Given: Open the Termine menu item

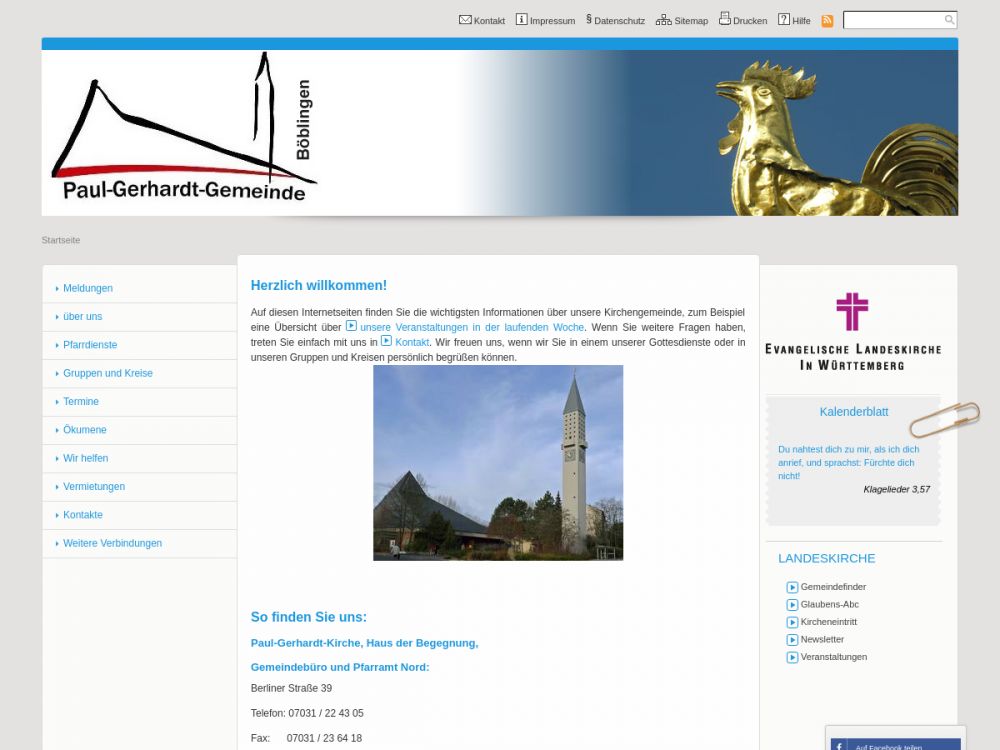Looking at the screenshot, I should (81, 402).
